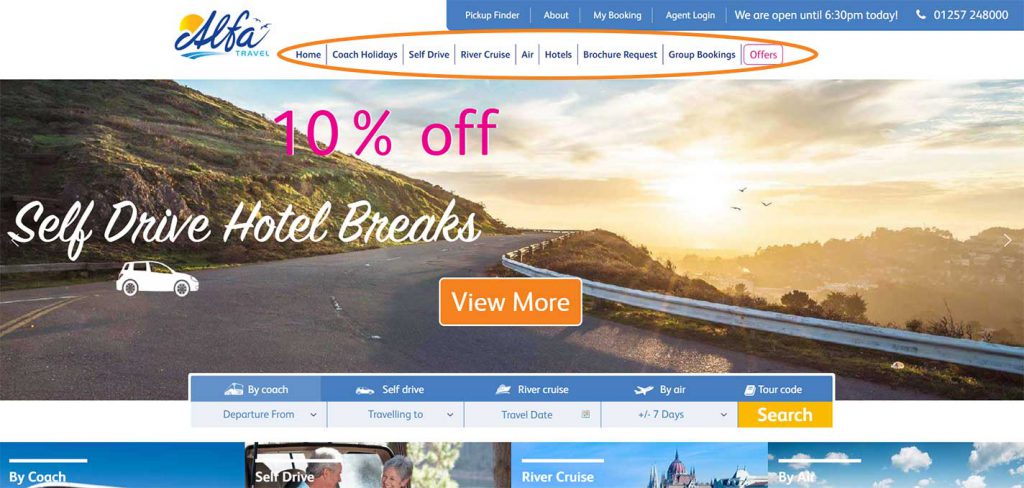Open the Pickup Finder link
The image size is (1024, 488).
tap(492, 15)
